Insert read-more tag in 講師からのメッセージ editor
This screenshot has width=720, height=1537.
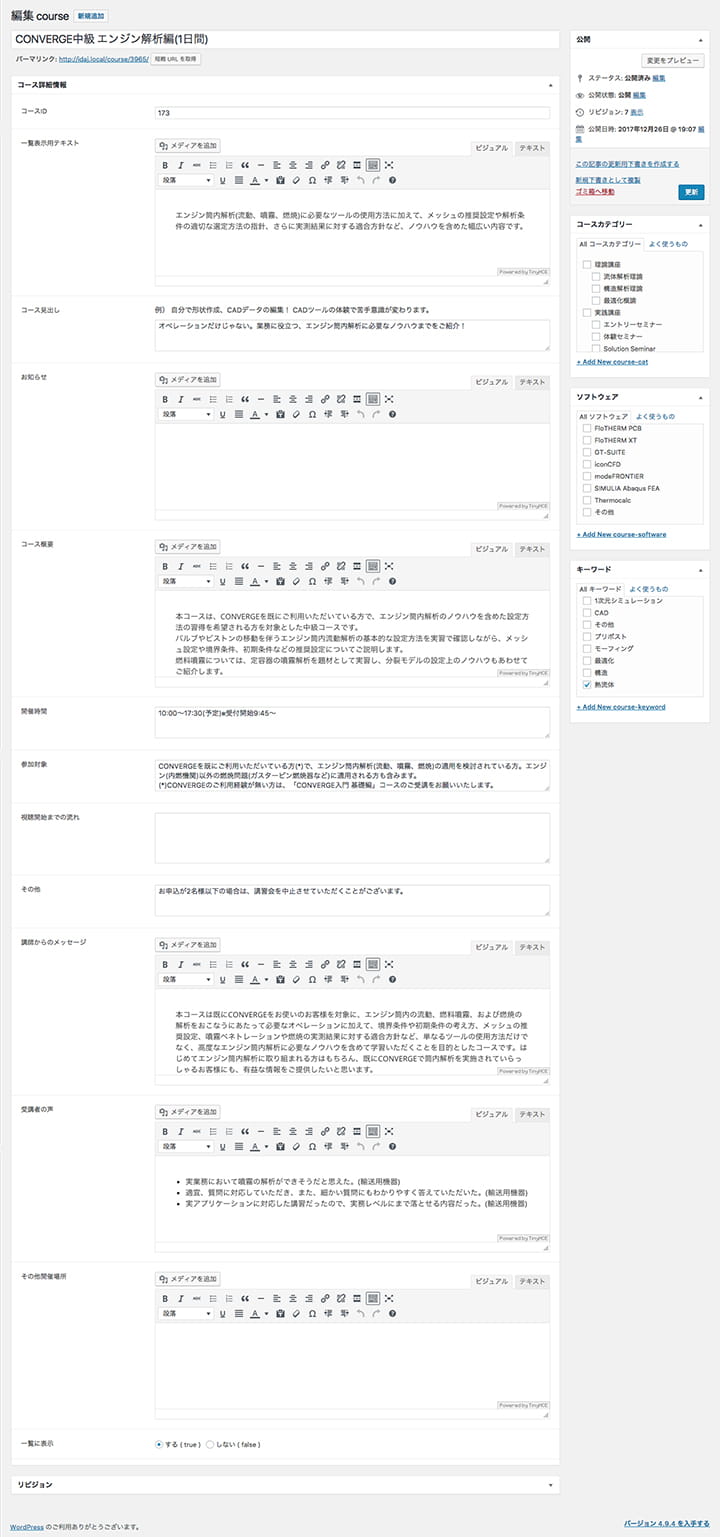pyautogui.click(x=357, y=964)
